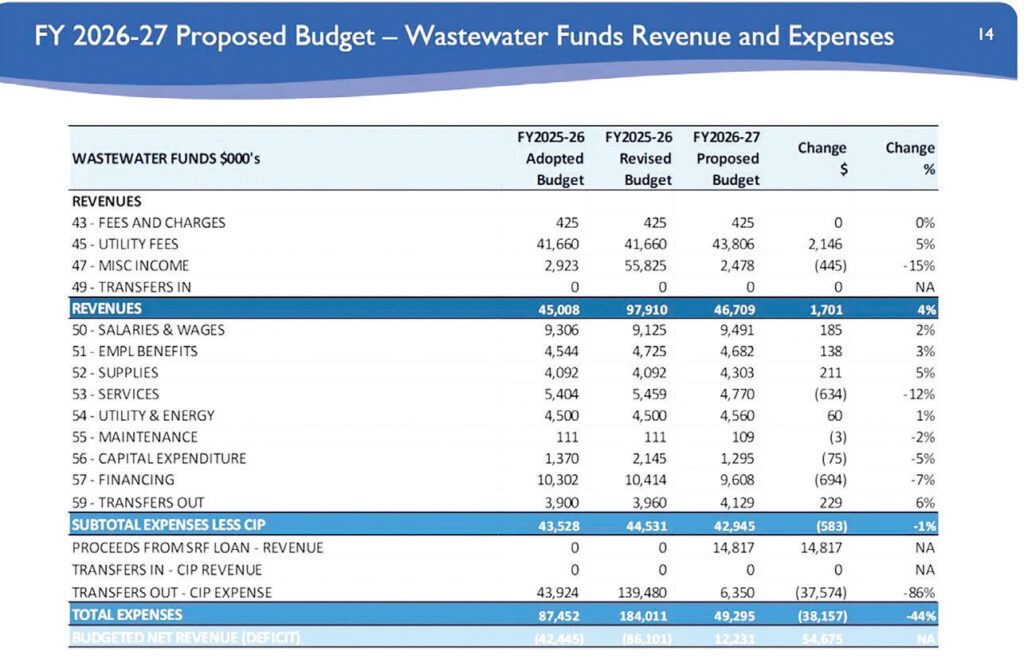Select the '54 - UTILITY & ENERGY' row label
The height and width of the screenshot is (659, 1024).
(x=143, y=416)
